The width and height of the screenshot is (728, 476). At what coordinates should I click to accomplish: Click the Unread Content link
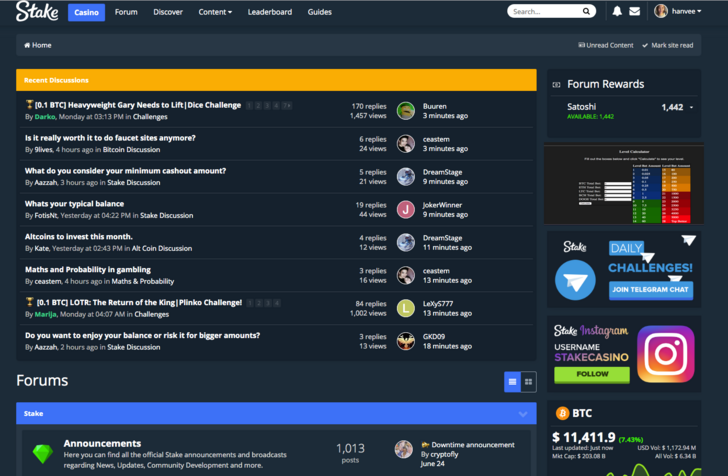point(605,45)
